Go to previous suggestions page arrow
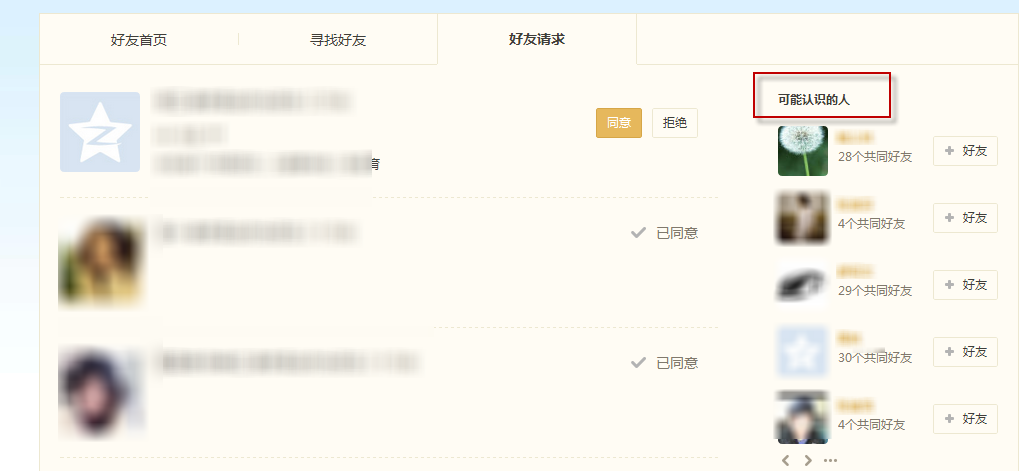Viewport: 1019px width, 471px height. pyautogui.click(x=786, y=461)
